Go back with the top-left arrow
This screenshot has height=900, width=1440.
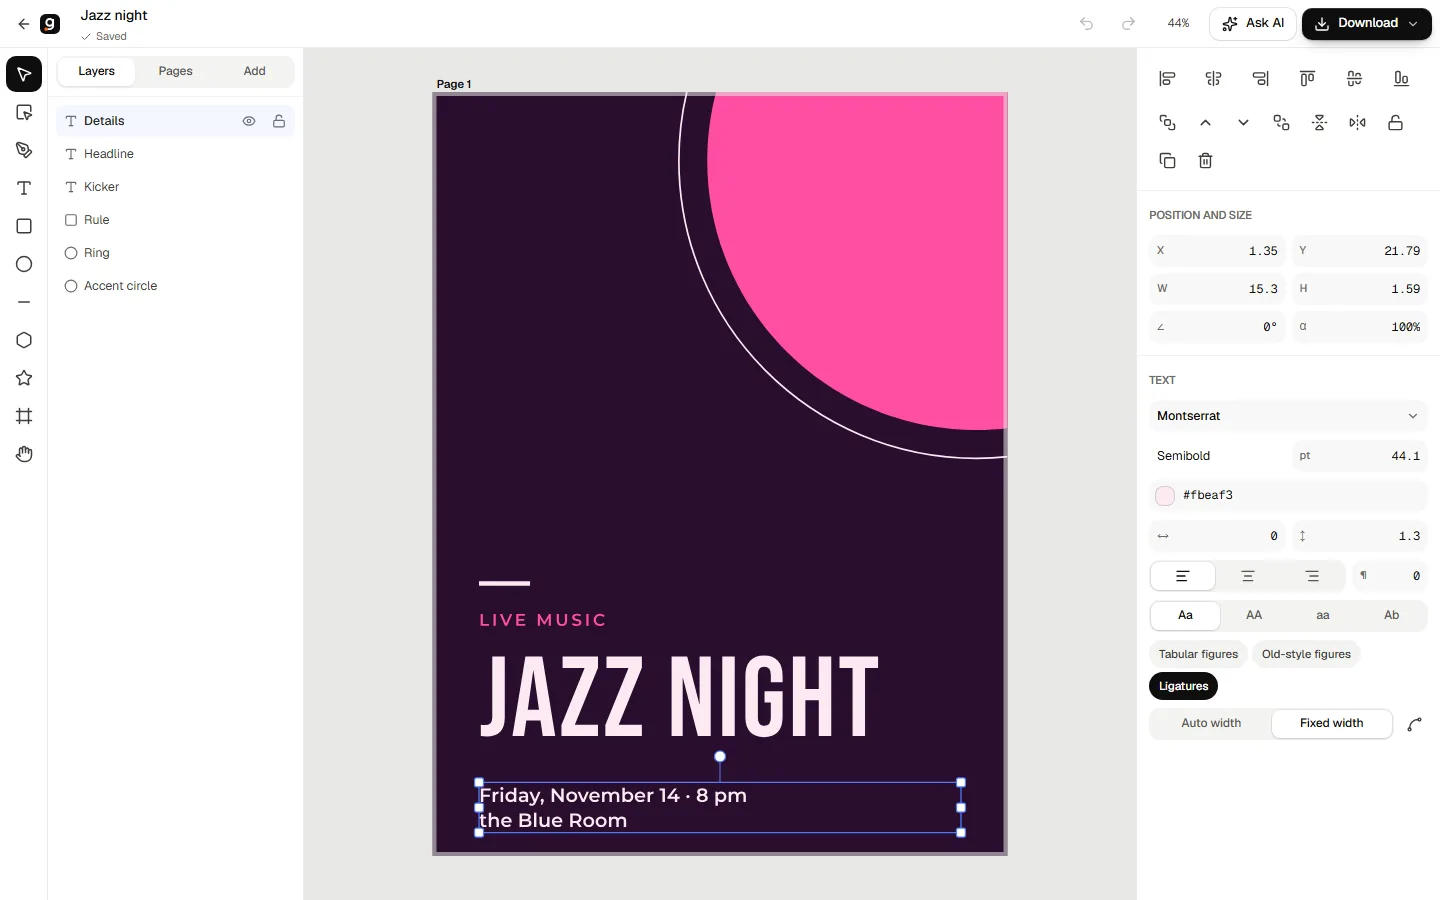point(24,24)
